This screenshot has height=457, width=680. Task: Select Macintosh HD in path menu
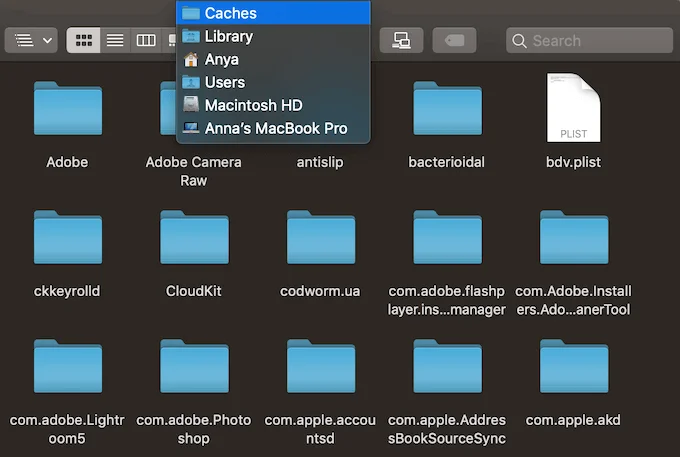(x=273, y=105)
